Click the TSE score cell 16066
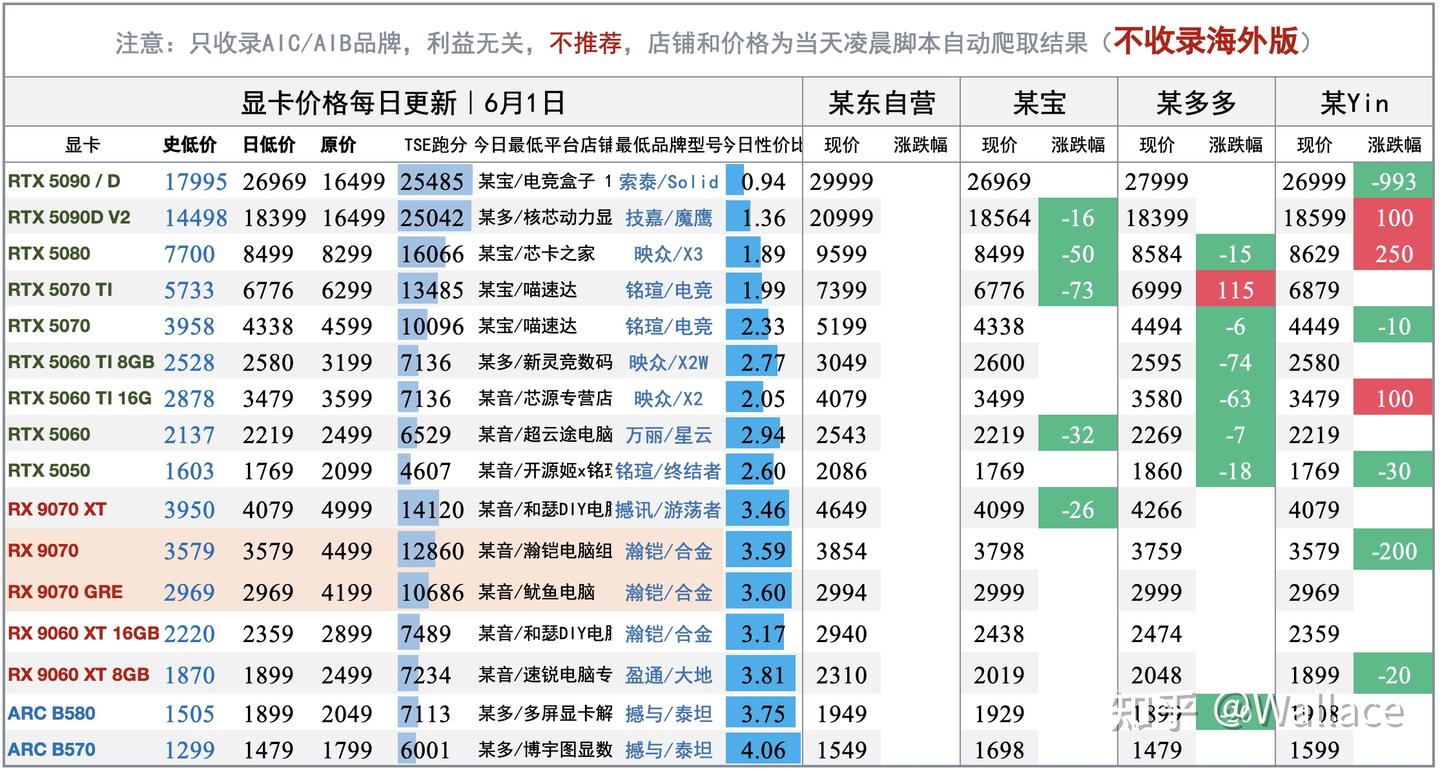Image resolution: width=1440 pixels, height=770 pixels. pos(432,254)
